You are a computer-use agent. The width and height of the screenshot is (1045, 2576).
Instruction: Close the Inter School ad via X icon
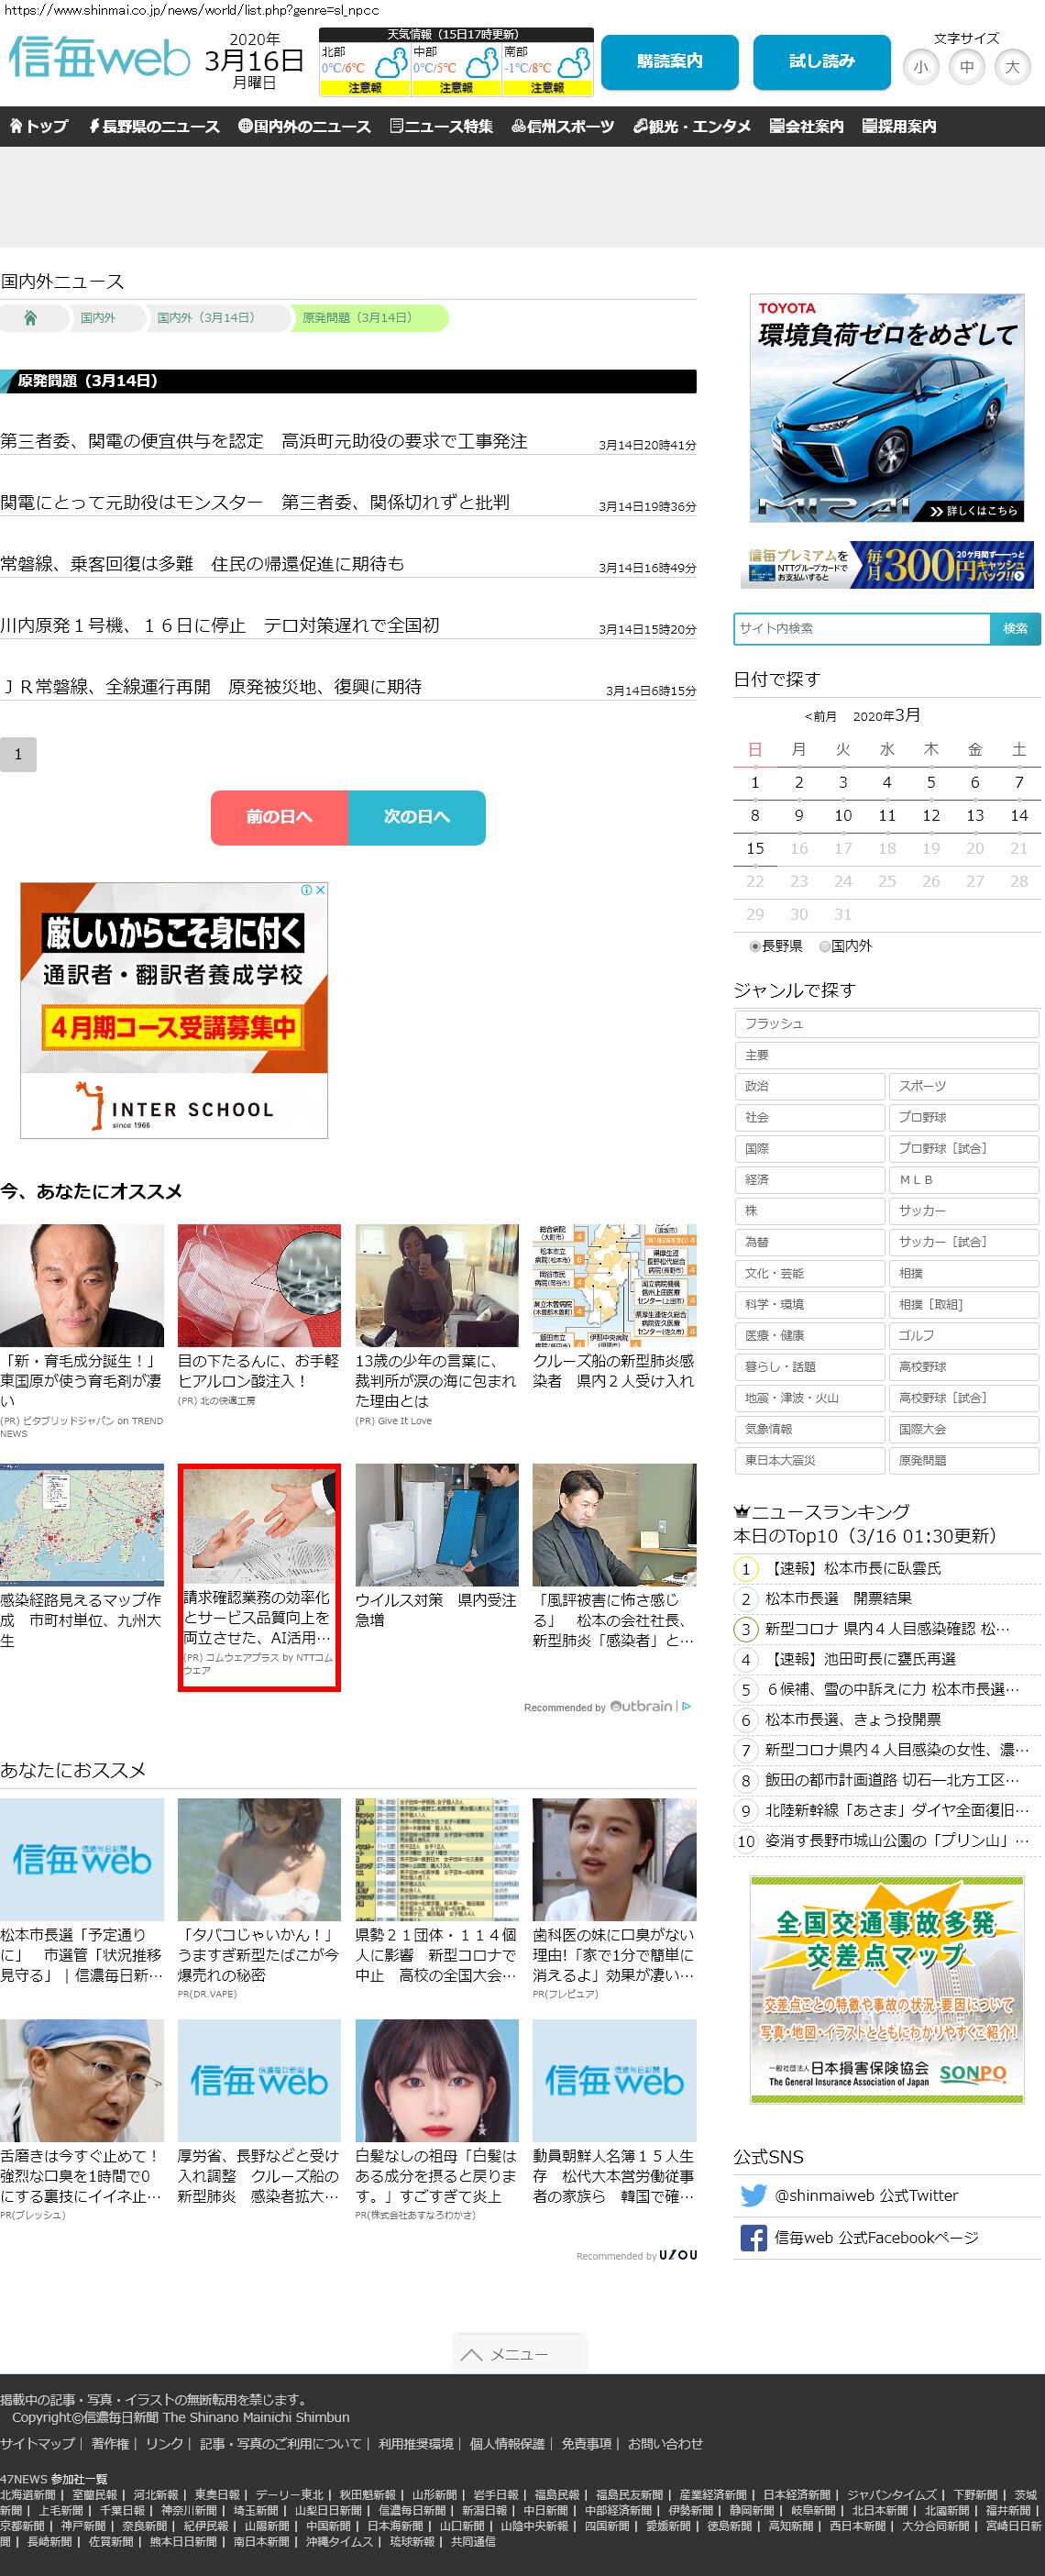click(320, 890)
